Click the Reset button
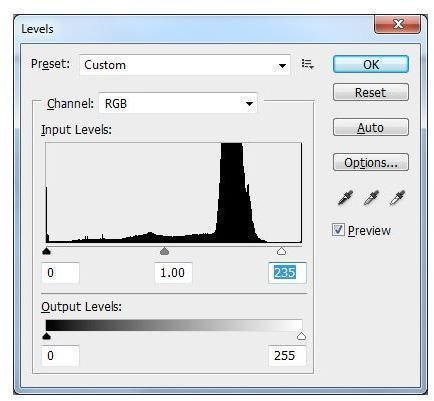434x401 pixels. [371, 92]
